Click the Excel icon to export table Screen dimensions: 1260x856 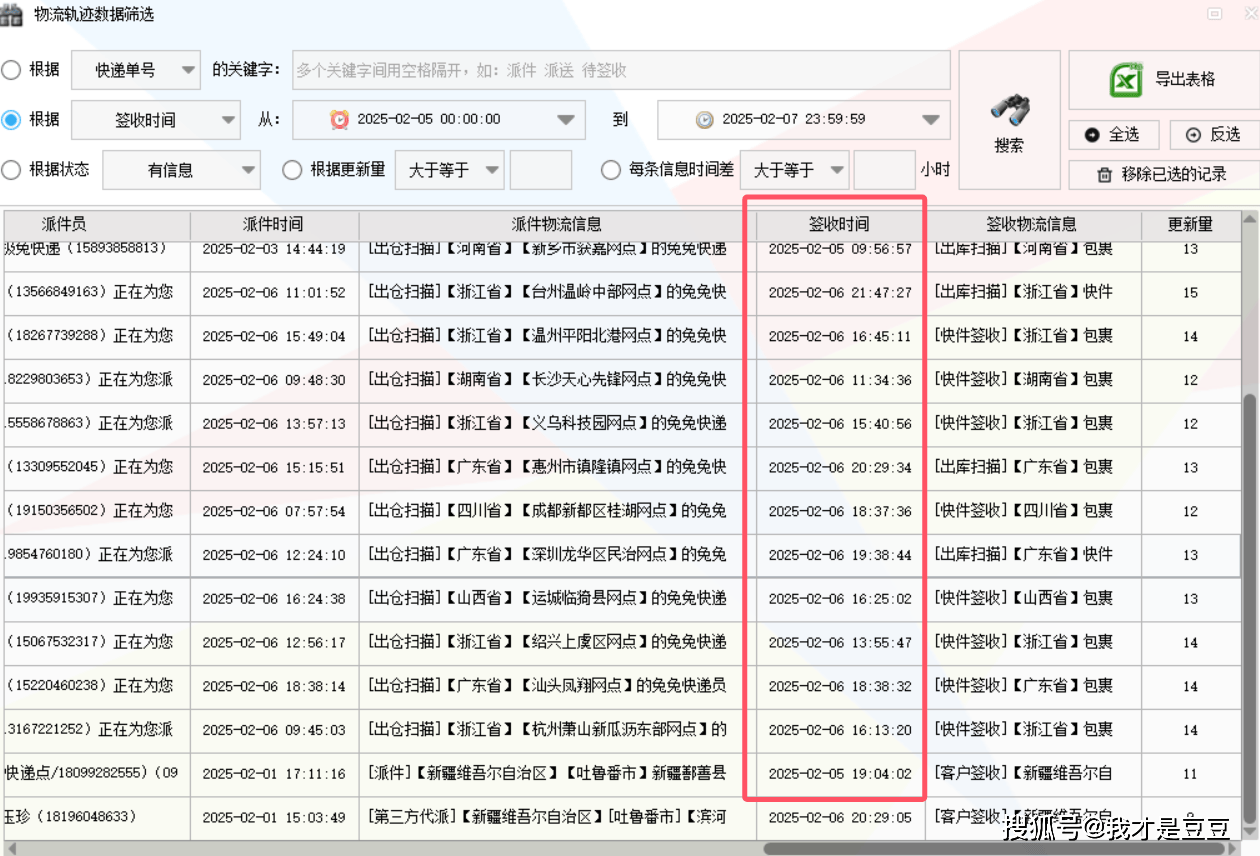pos(1127,80)
